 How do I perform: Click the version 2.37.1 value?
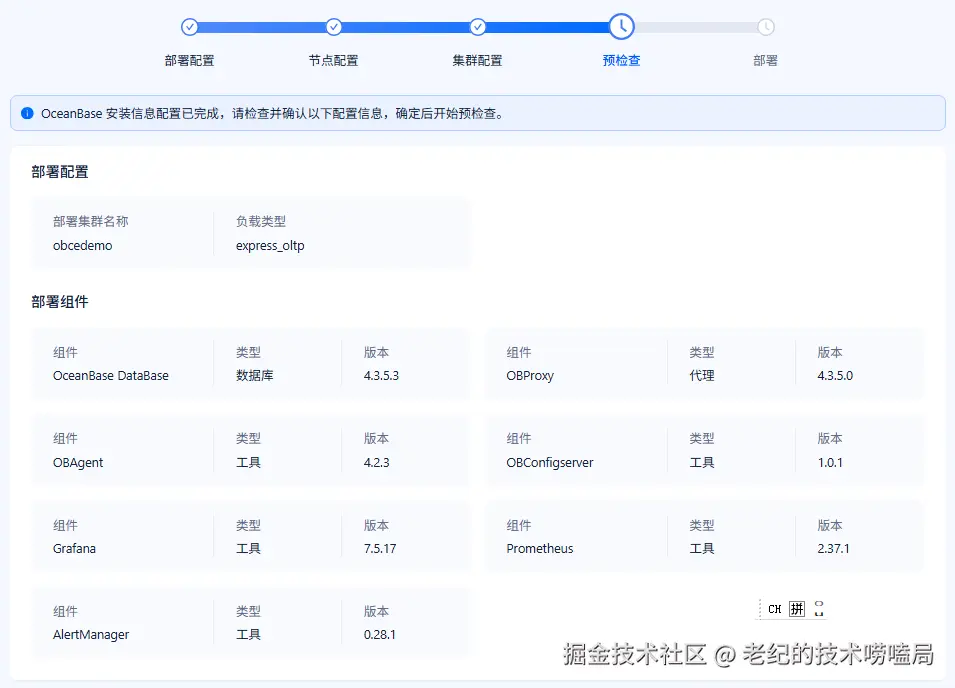(833, 549)
